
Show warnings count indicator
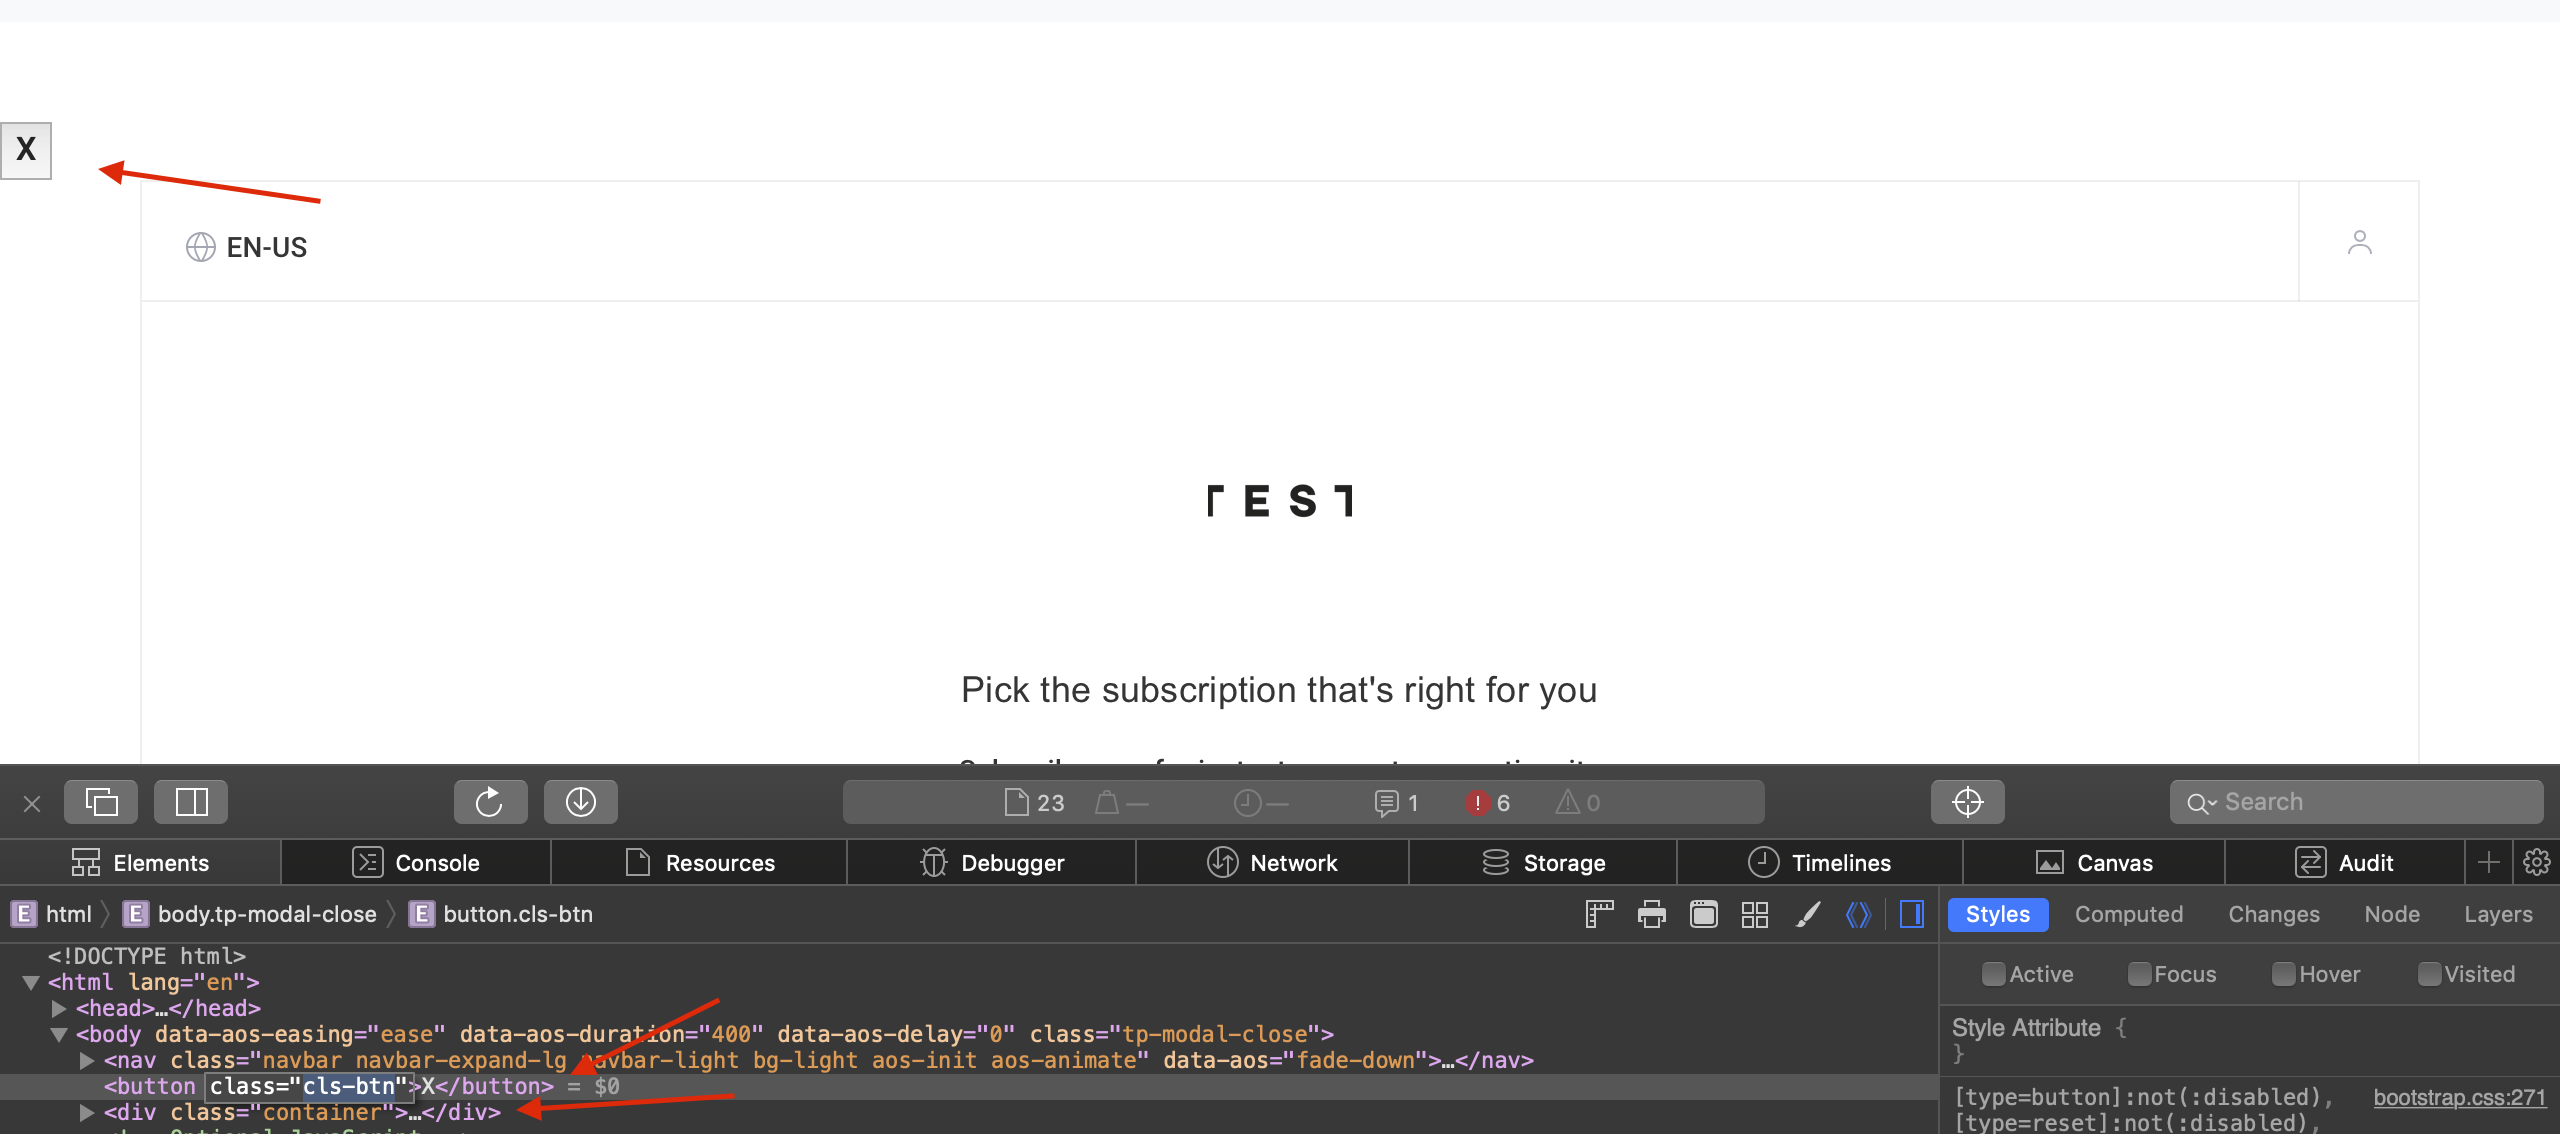pyautogui.click(x=1578, y=803)
